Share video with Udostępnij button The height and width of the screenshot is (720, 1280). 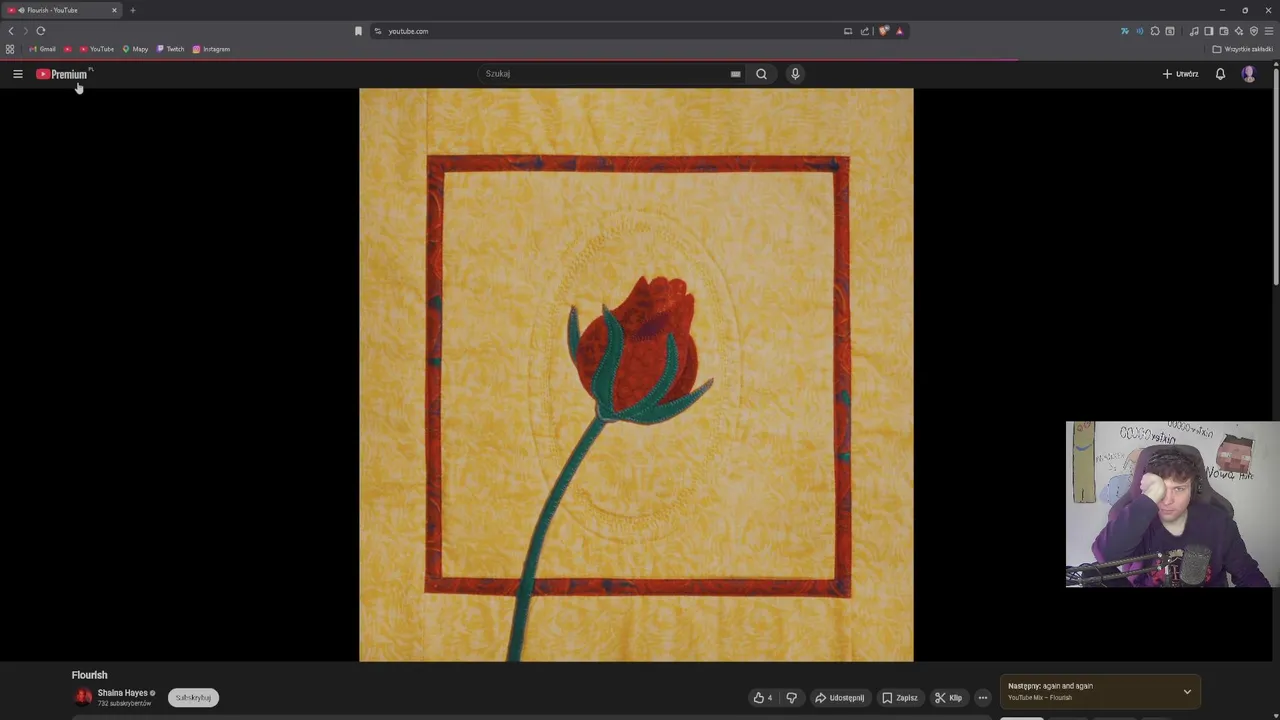pyautogui.click(x=839, y=698)
